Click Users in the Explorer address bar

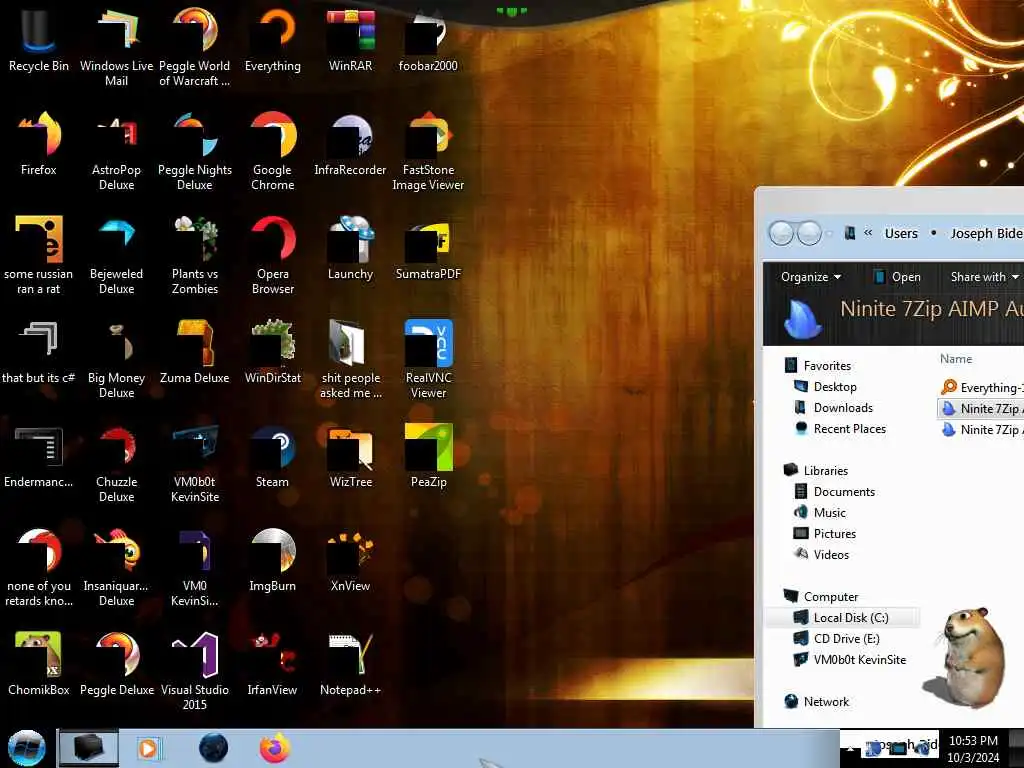(901, 233)
